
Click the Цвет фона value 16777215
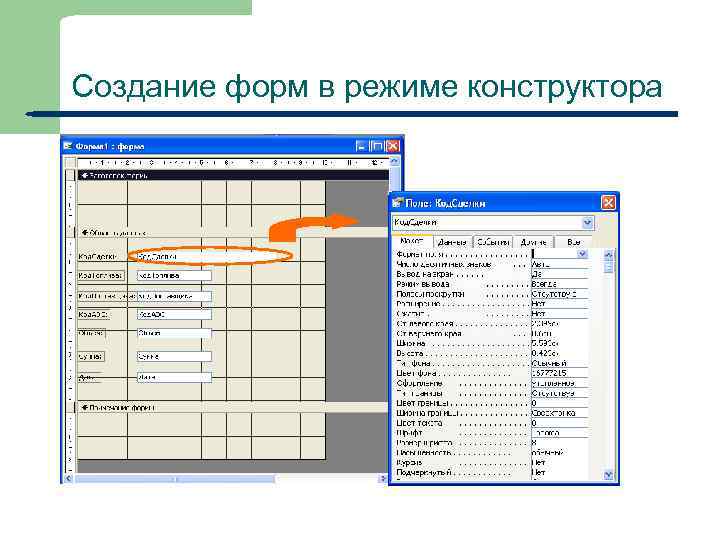[560, 373]
